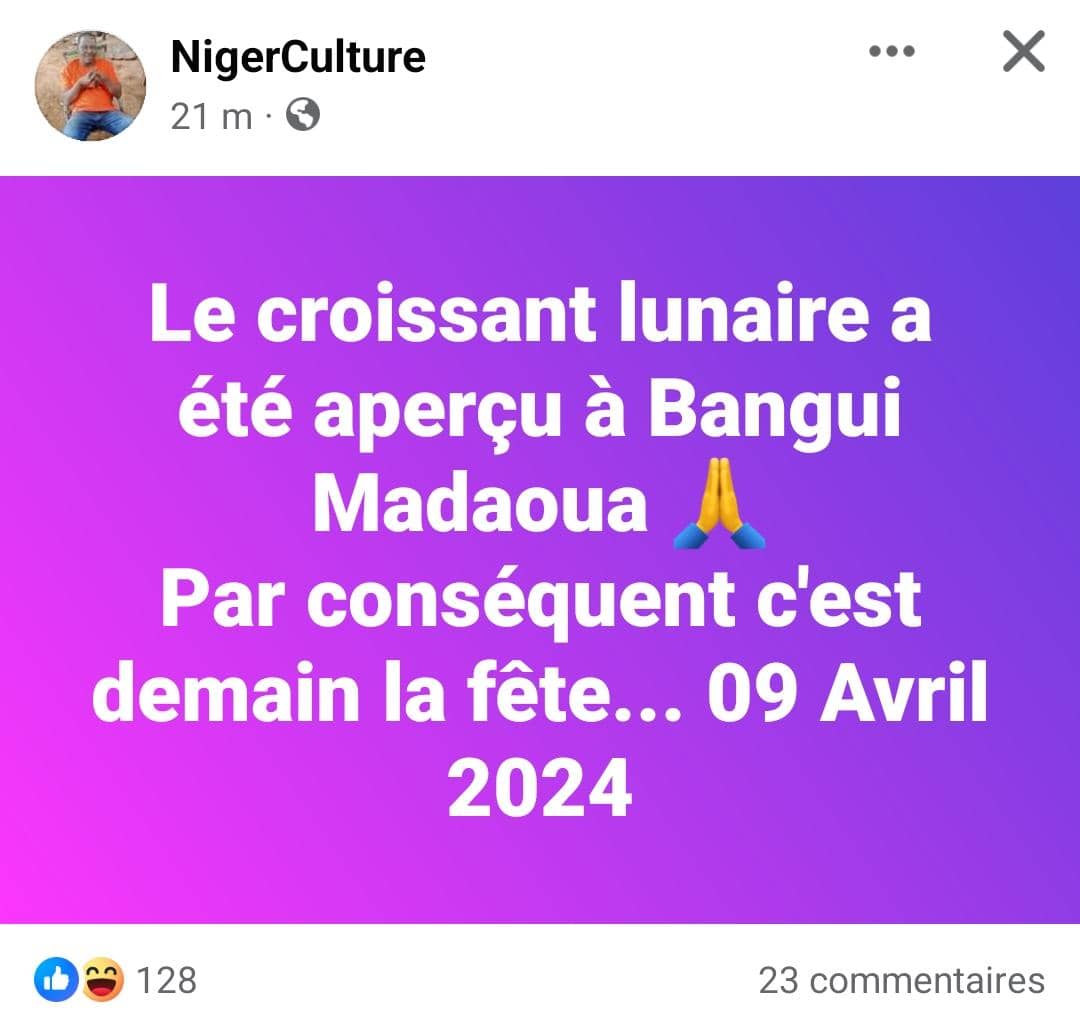Click the praying hands emoji
Image resolution: width=1080 pixels, height=1033 pixels.
(x=719, y=503)
